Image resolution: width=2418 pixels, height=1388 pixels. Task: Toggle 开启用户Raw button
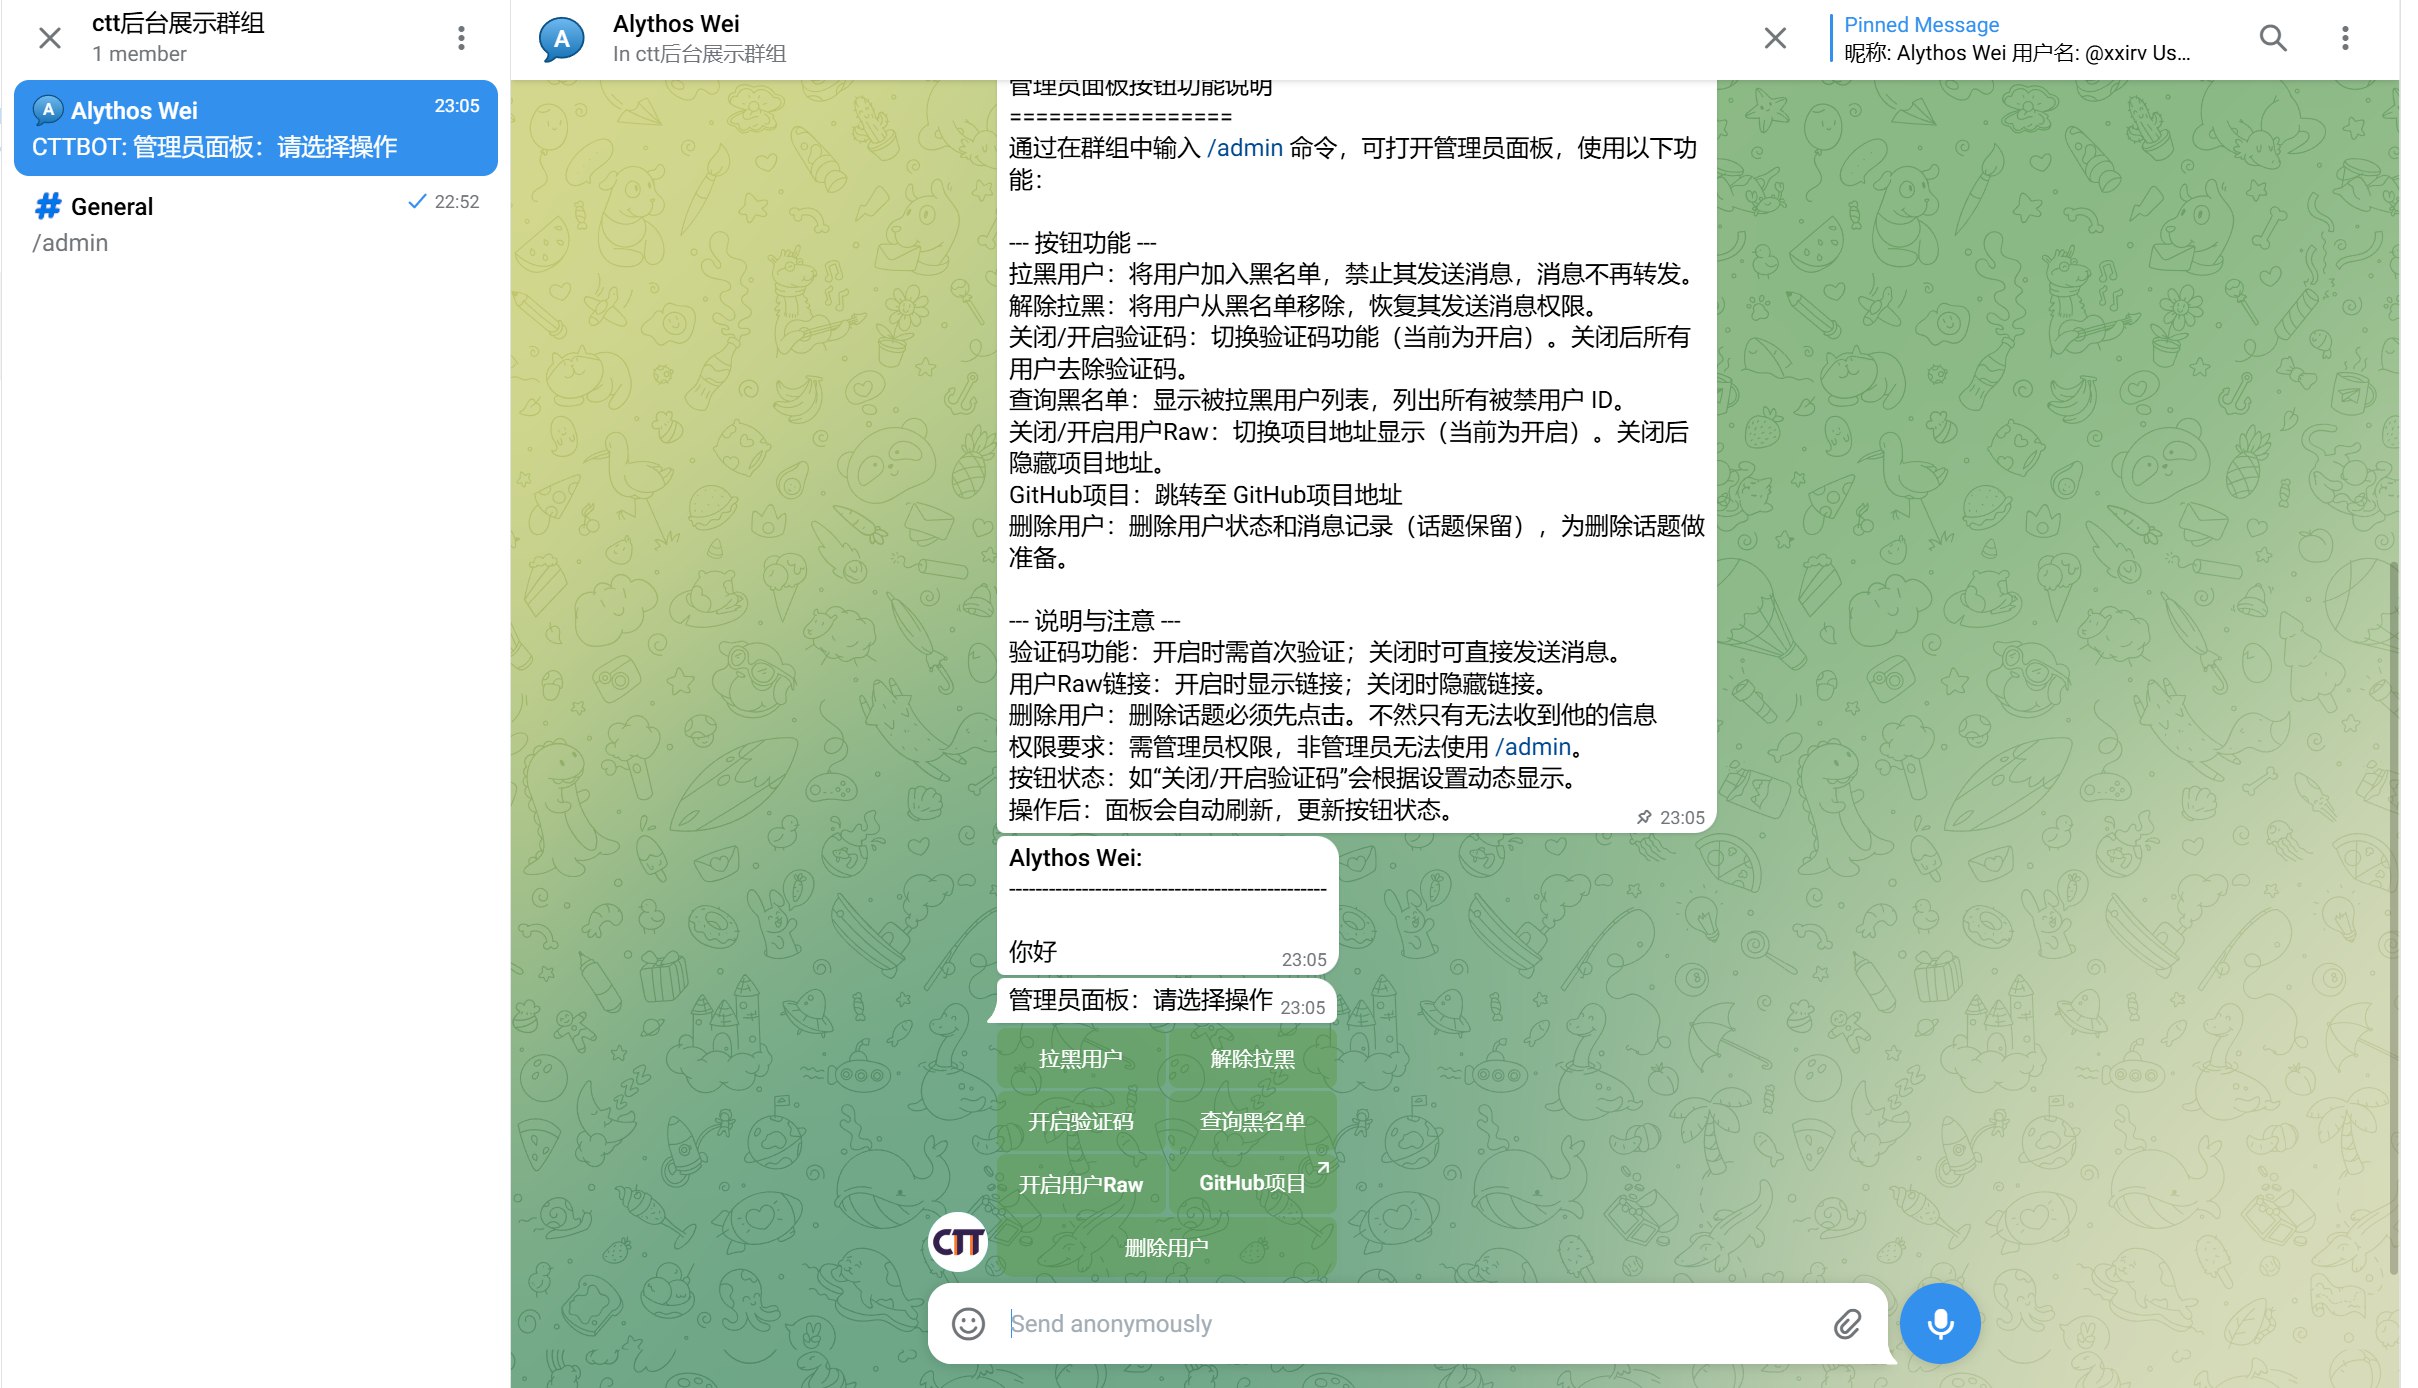[x=1080, y=1184]
